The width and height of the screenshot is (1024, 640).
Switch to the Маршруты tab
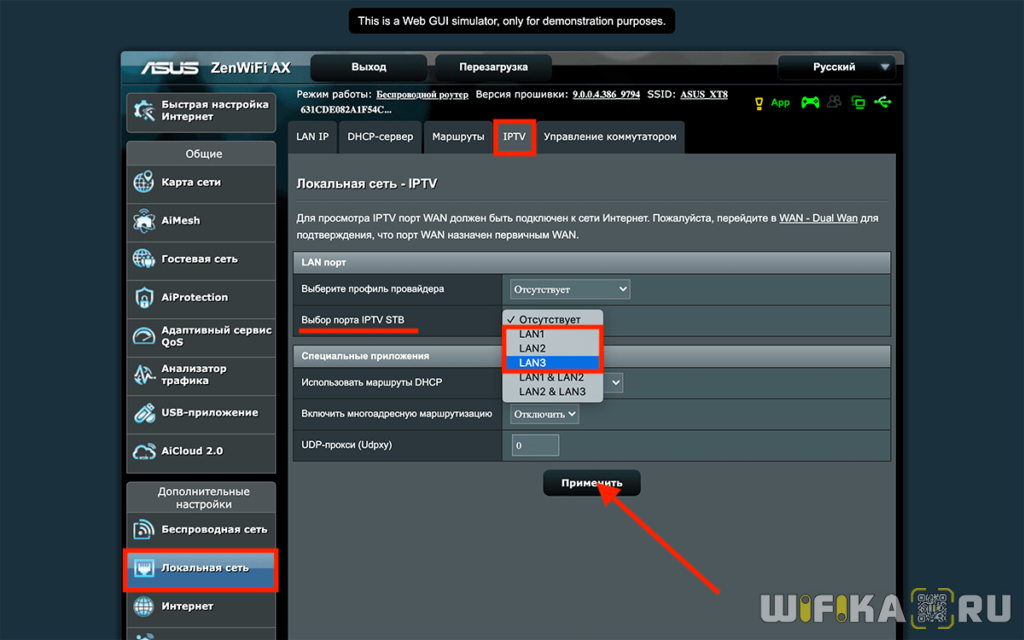[x=458, y=137]
